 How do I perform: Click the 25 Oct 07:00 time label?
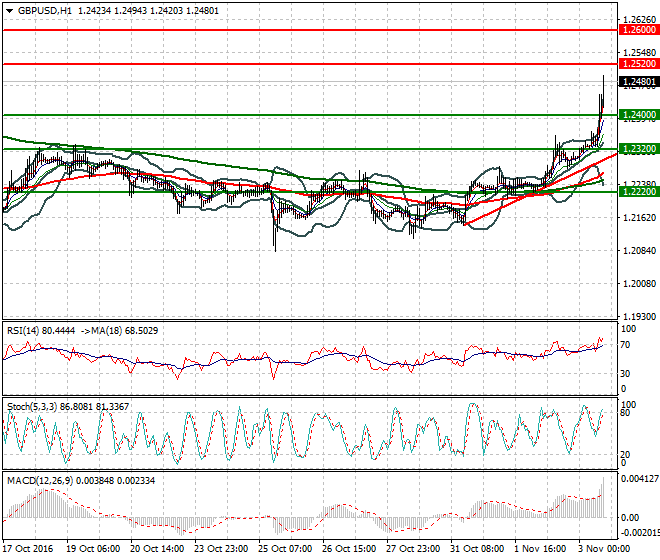point(285,549)
